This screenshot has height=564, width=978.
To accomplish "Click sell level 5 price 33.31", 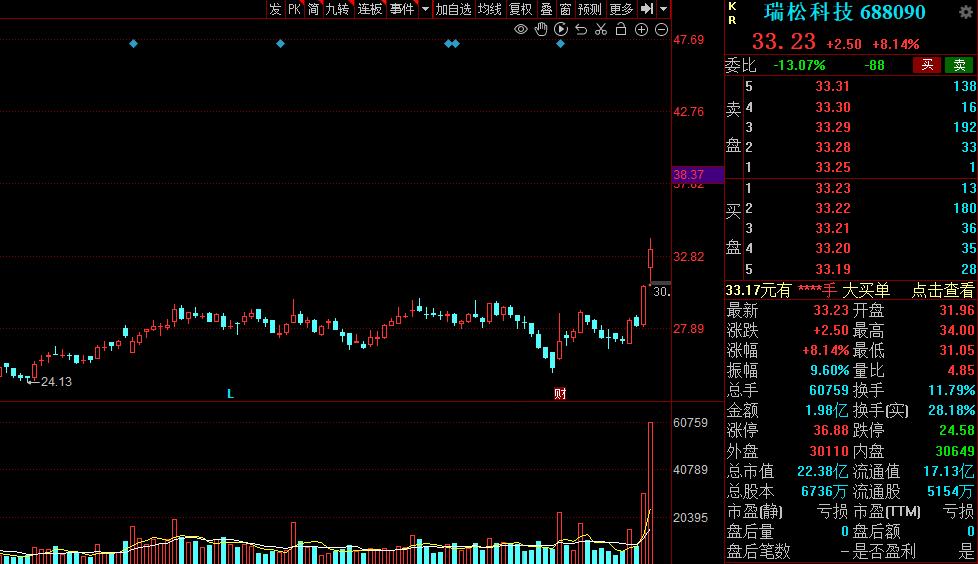I will pyautogui.click(x=833, y=87).
